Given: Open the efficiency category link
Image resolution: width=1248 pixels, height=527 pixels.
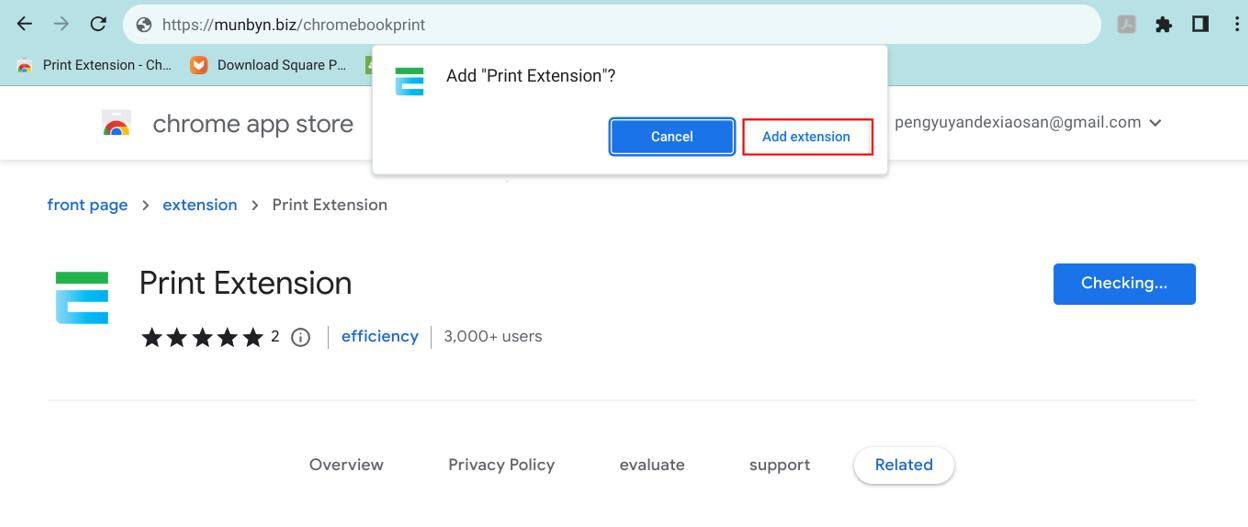Looking at the screenshot, I should [380, 337].
